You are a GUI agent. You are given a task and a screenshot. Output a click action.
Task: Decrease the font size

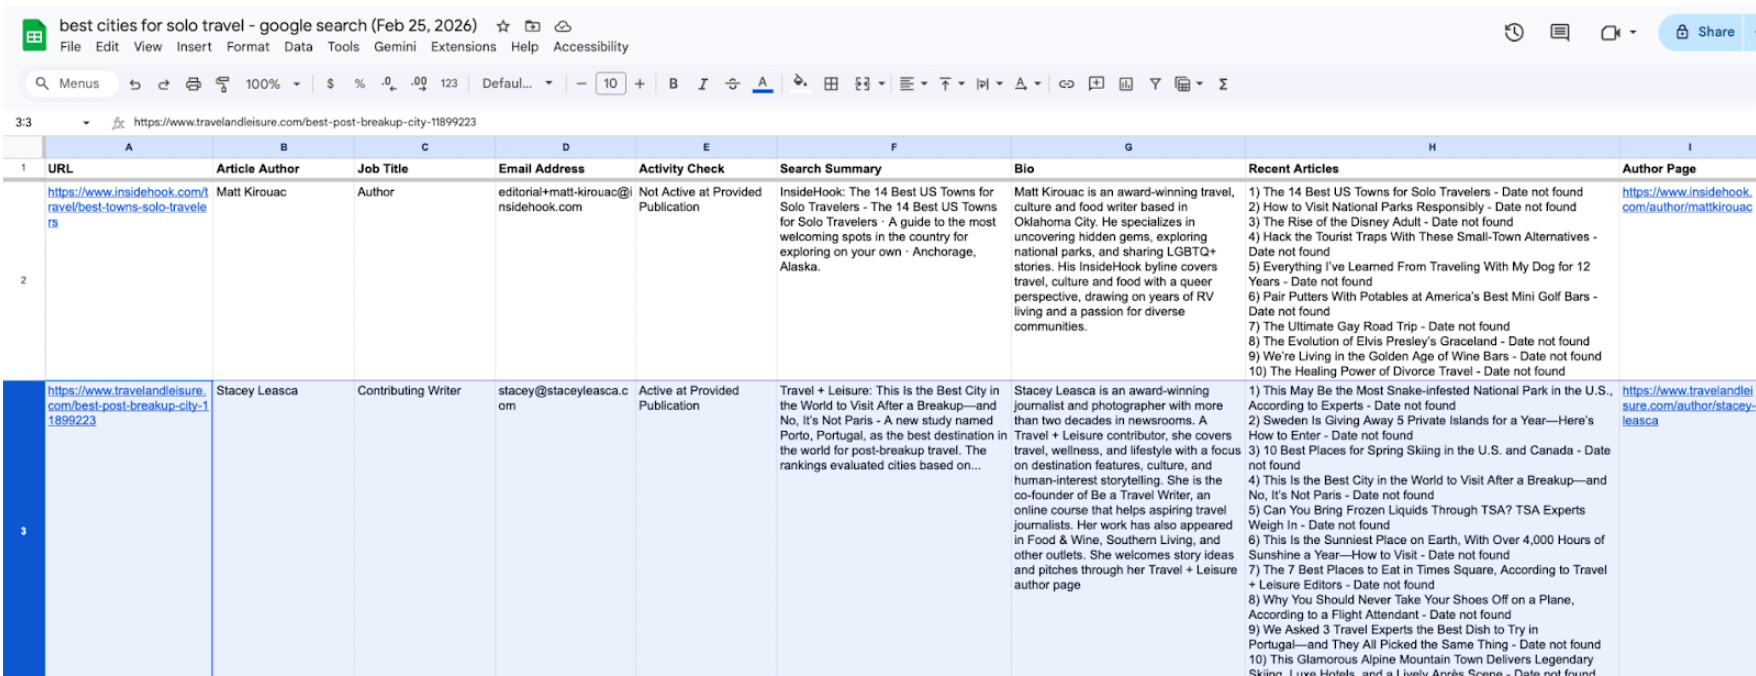tap(581, 84)
